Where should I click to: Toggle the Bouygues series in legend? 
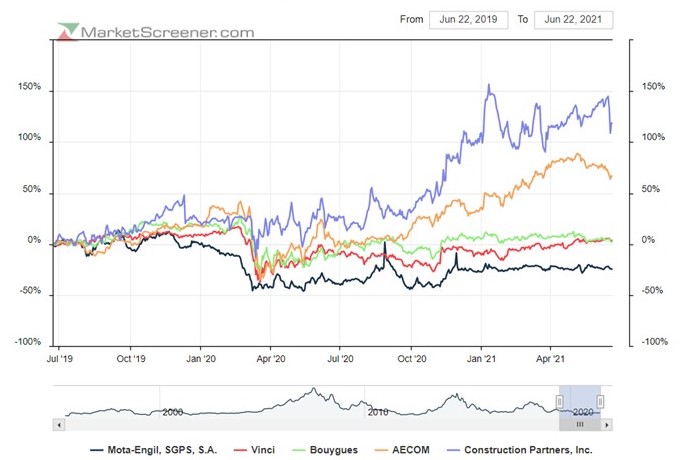click(325, 450)
